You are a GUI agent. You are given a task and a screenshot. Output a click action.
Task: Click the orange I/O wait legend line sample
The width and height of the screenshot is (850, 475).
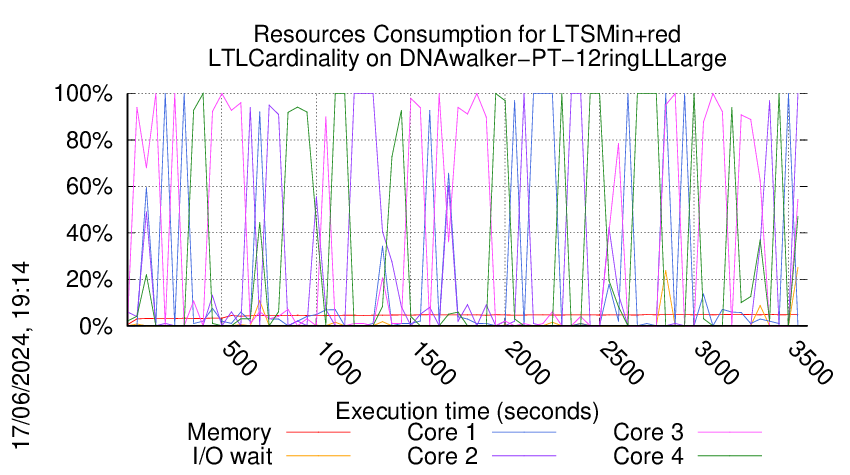[x=318, y=455]
